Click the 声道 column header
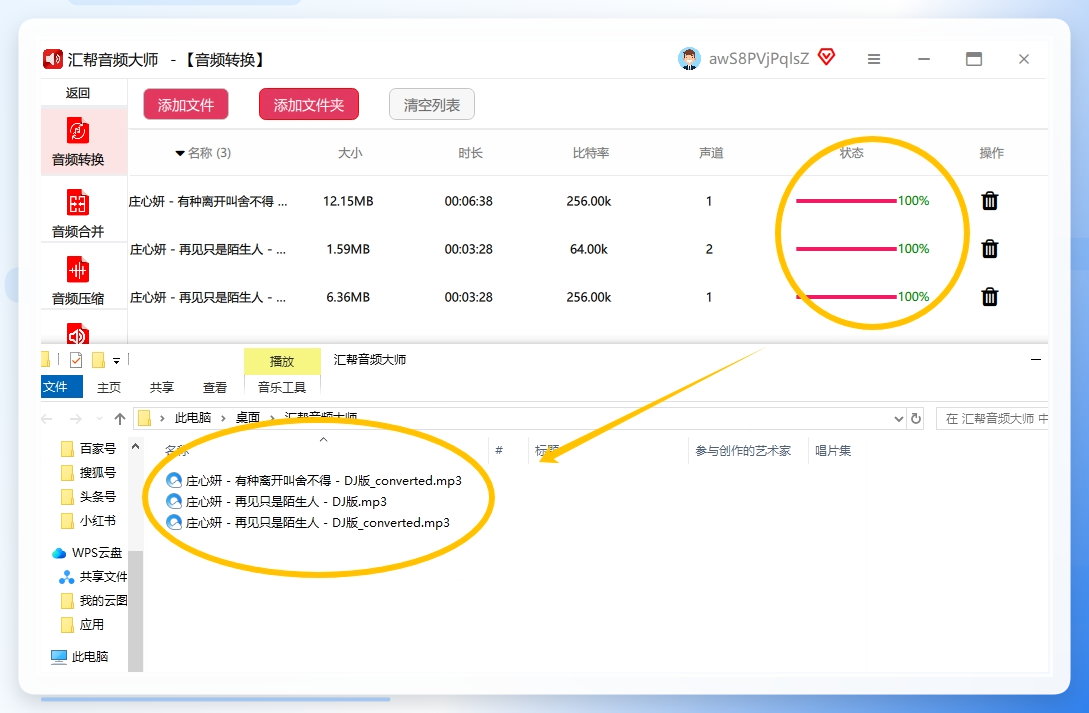The width and height of the screenshot is (1089, 713). 711,153
